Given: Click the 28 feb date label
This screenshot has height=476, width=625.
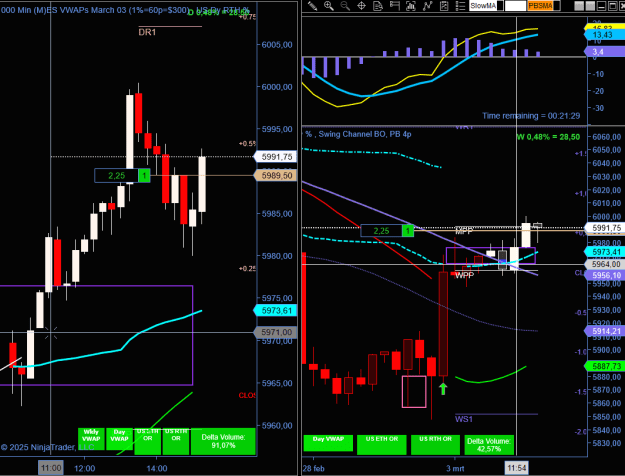Looking at the screenshot, I should point(314,468).
